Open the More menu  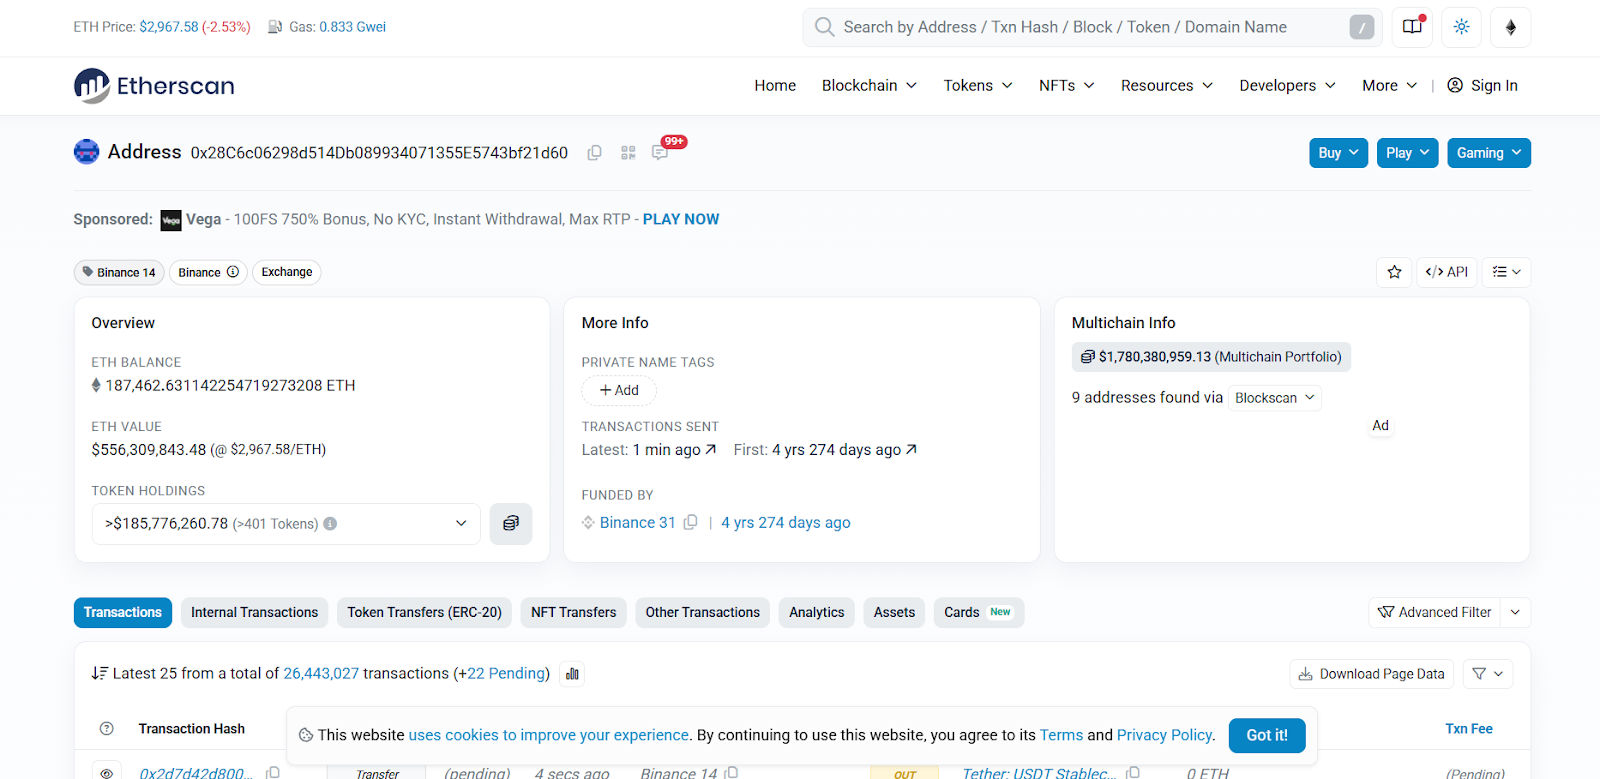(1389, 86)
